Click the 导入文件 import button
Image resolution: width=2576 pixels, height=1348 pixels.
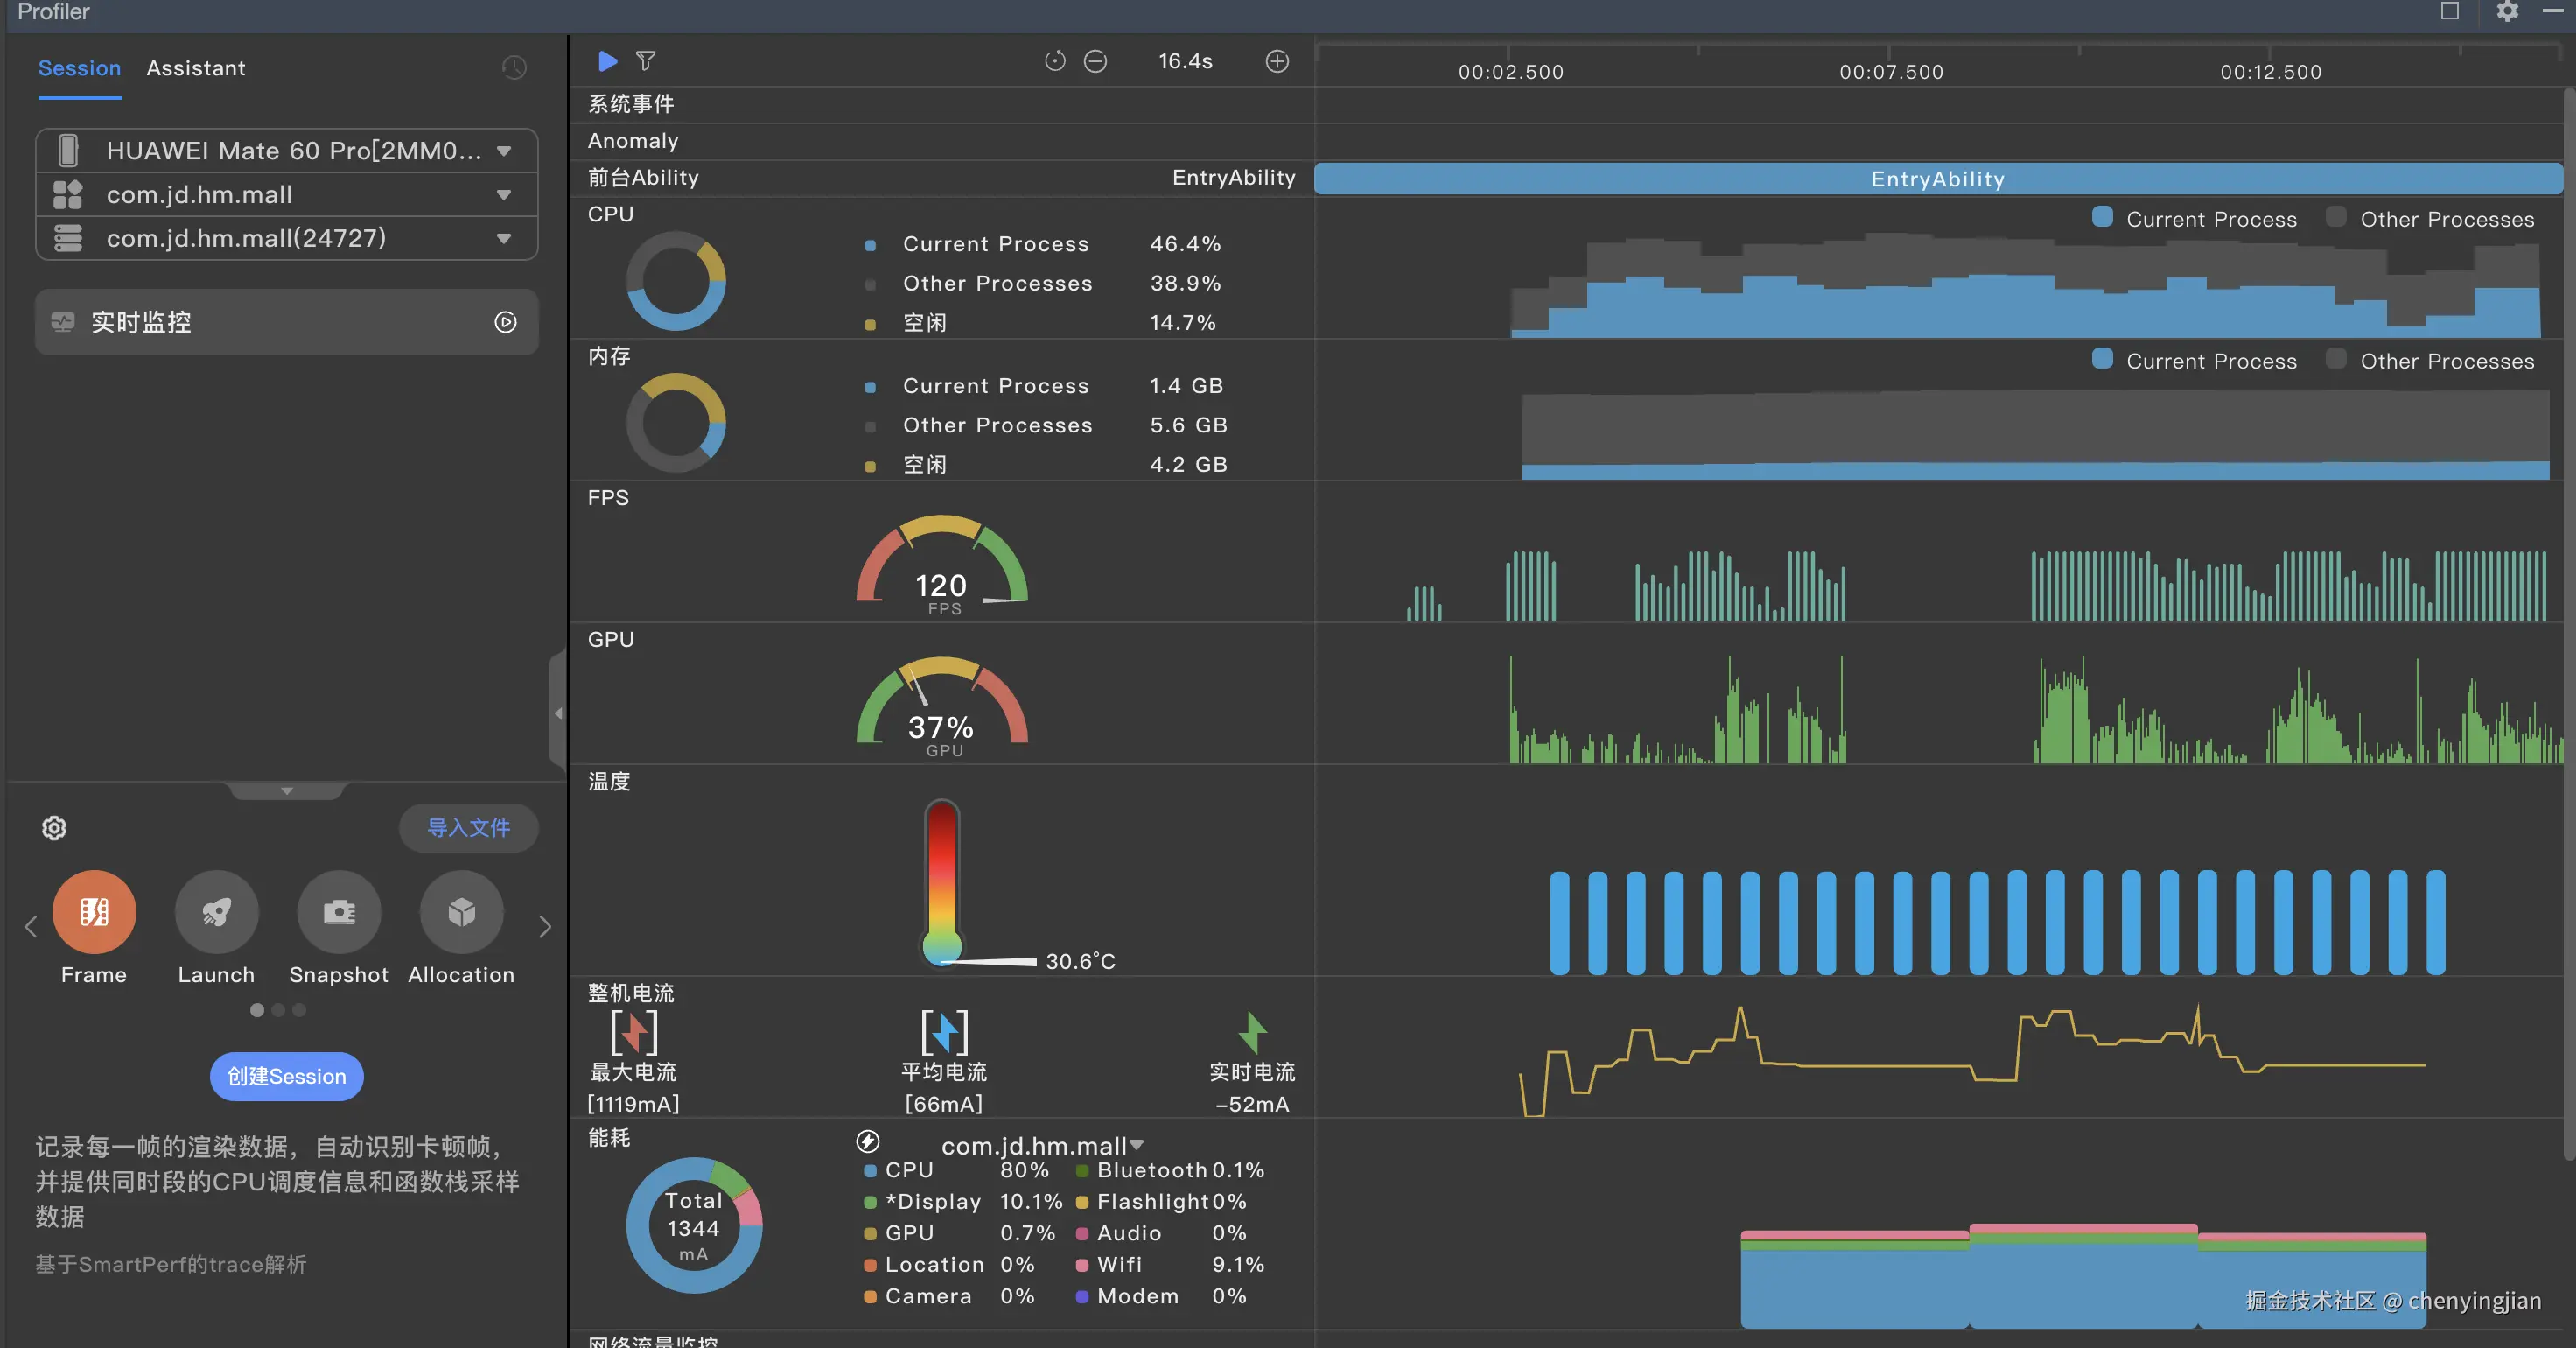click(468, 828)
